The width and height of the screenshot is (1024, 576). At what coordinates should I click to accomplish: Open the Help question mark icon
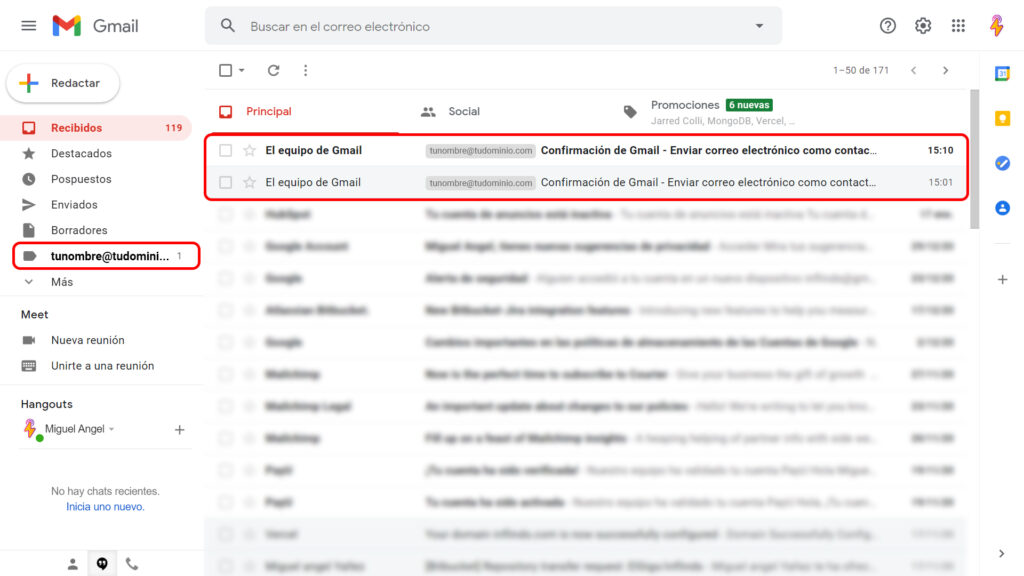888,25
